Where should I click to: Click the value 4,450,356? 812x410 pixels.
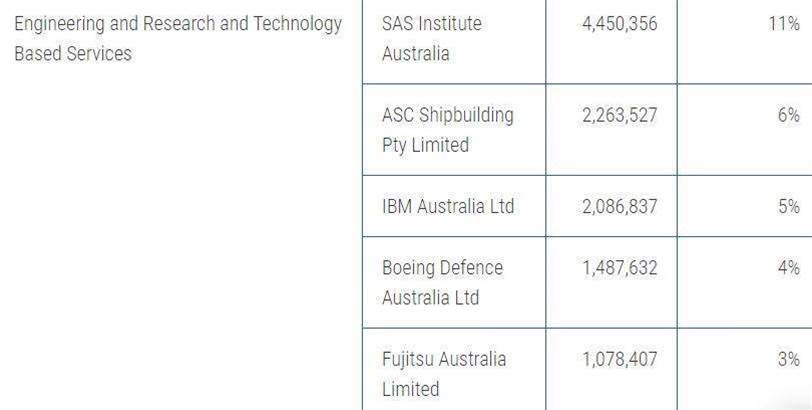pyautogui.click(x=619, y=23)
